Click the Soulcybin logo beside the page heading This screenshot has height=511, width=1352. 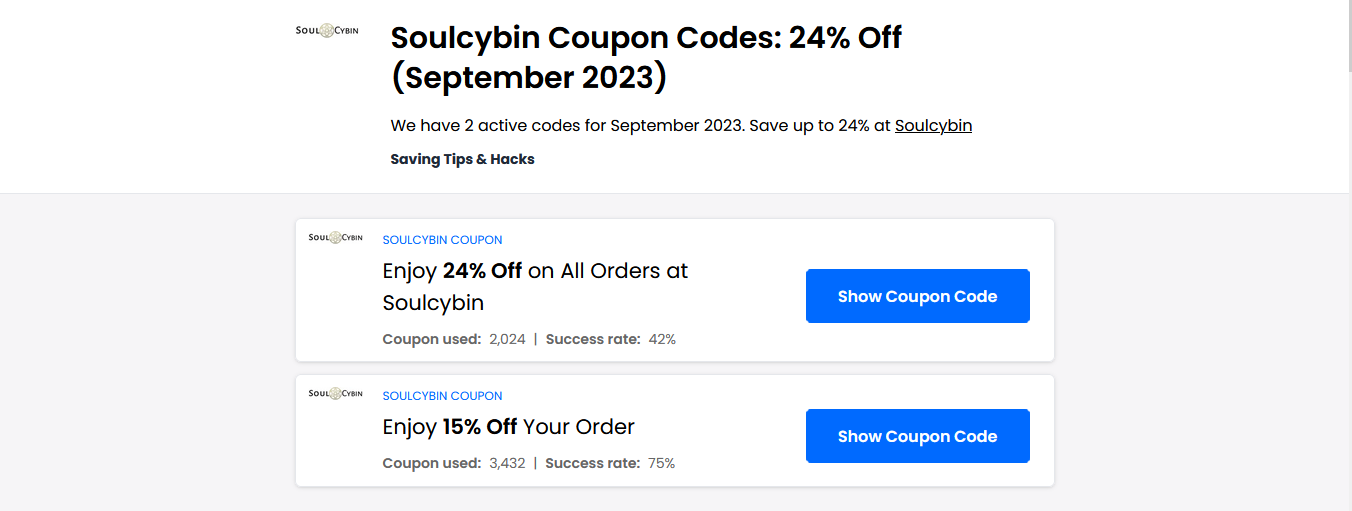coord(327,30)
